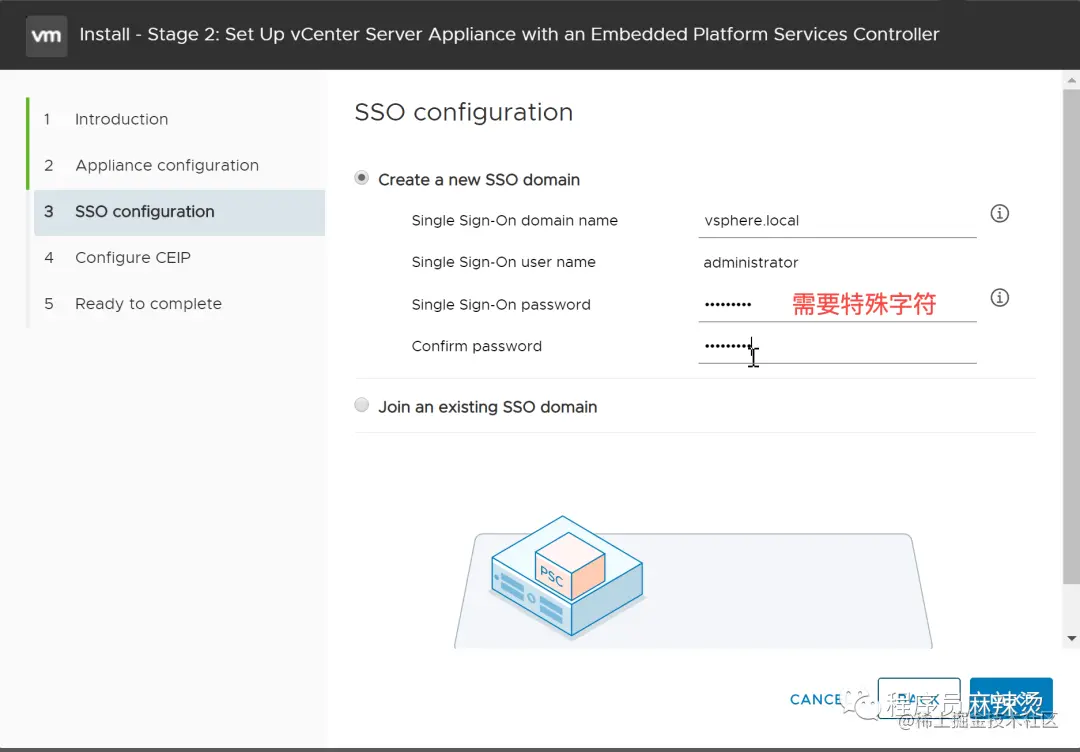Click the Single Sign-On user name label
The width and height of the screenshot is (1080, 752).
[503, 262]
